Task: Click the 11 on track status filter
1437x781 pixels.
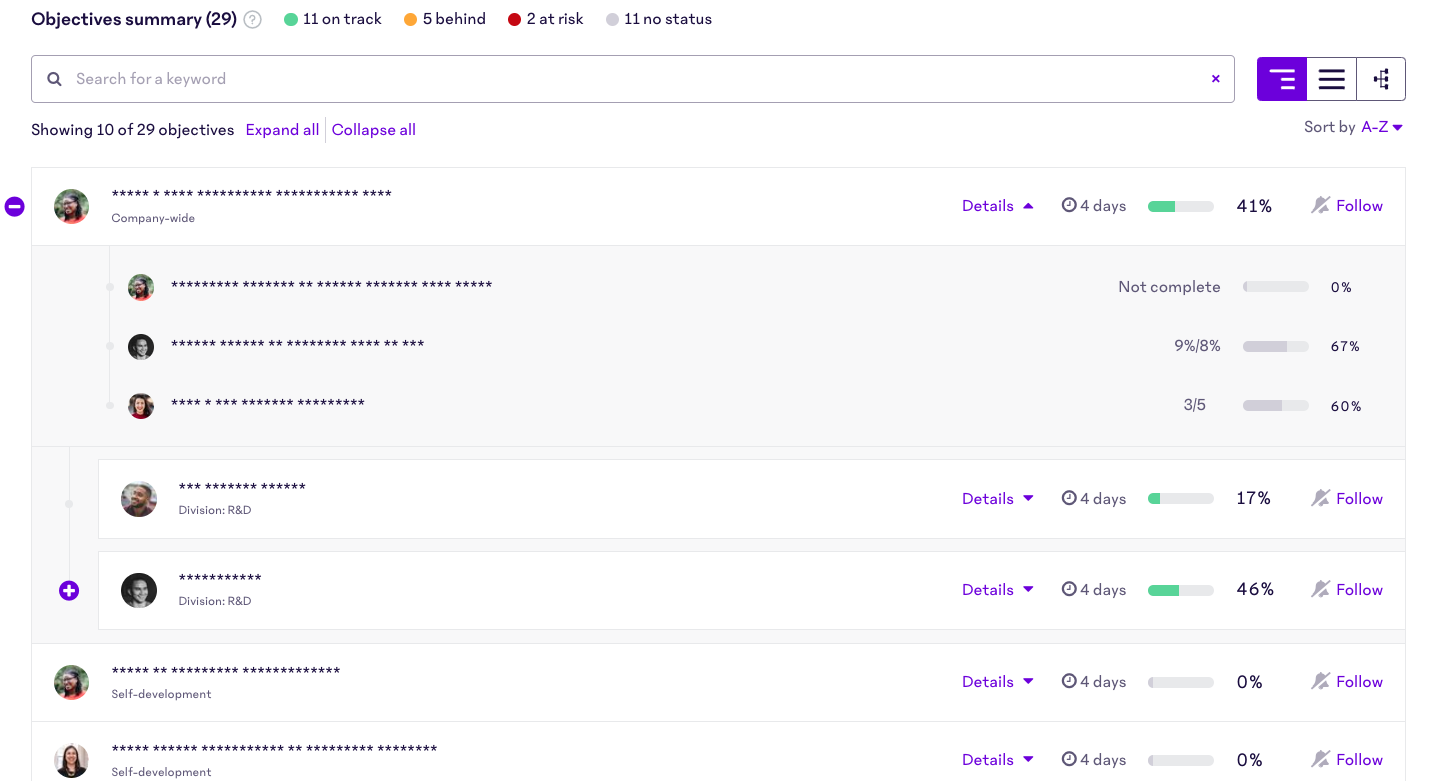Action: (x=332, y=18)
